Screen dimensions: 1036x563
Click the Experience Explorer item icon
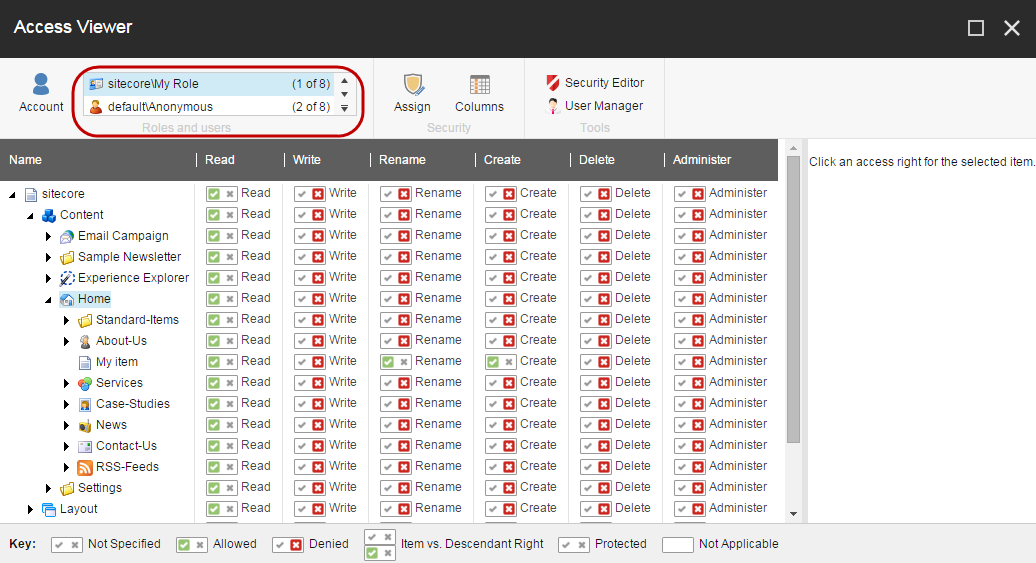(x=67, y=278)
